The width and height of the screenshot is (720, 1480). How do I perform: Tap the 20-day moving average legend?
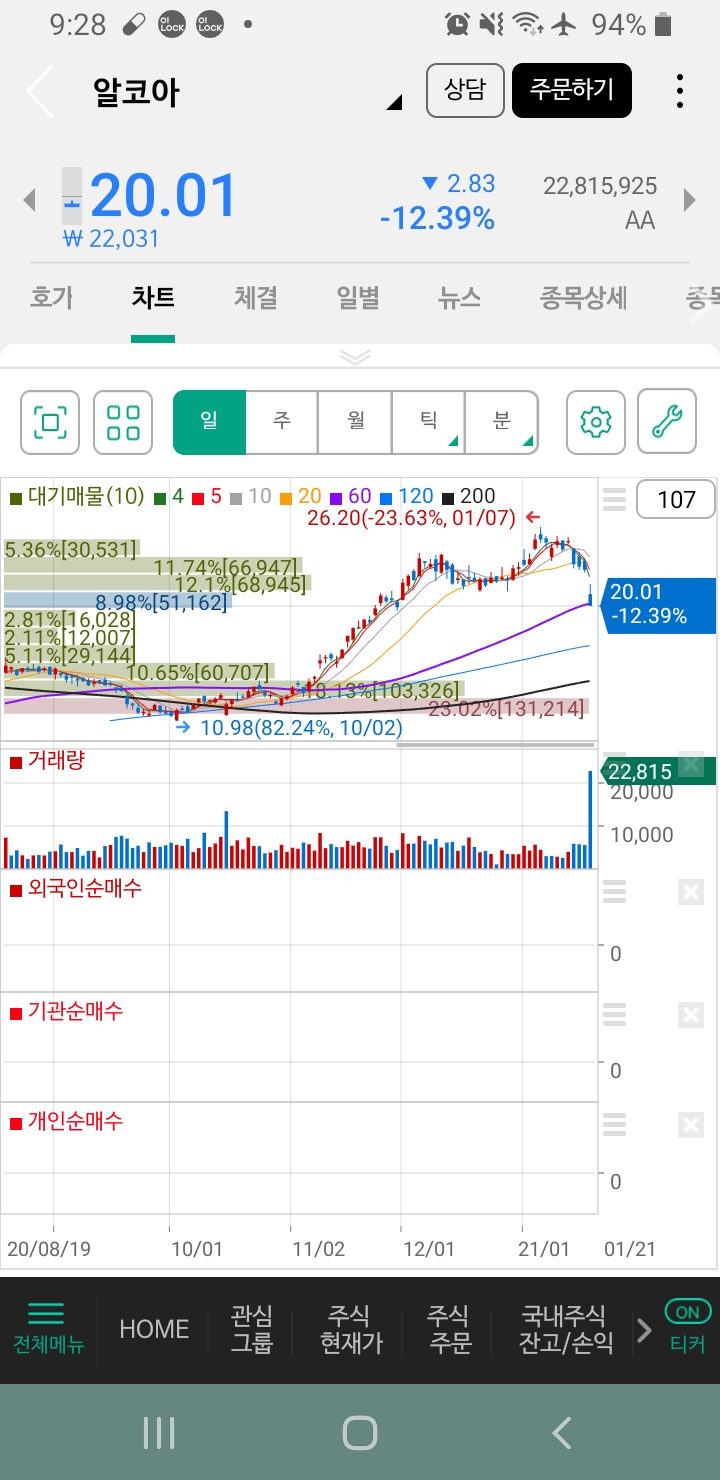click(x=302, y=496)
